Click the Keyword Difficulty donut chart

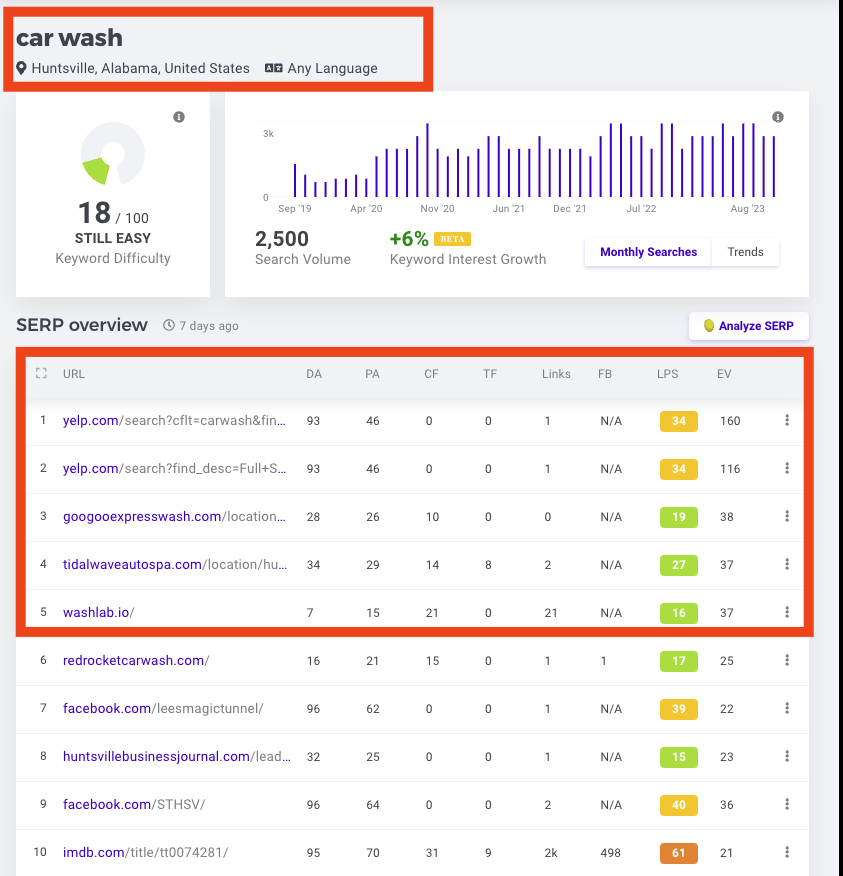113,154
